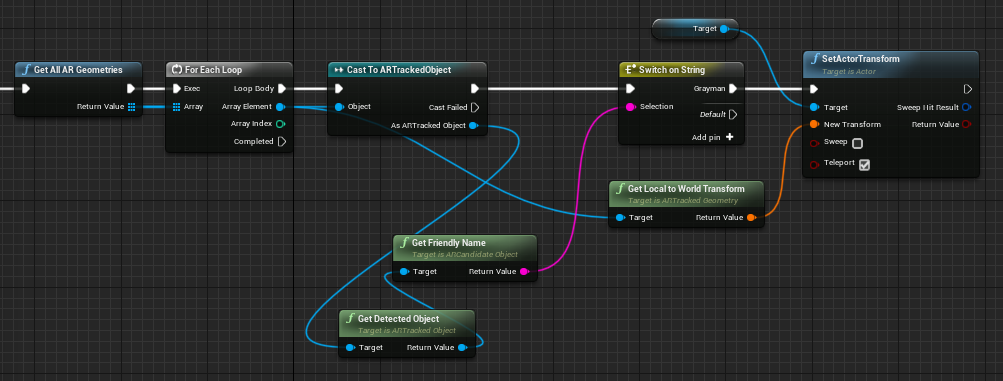Image resolution: width=1003 pixels, height=381 pixels.
Task: Click the New Transform input pin
Action: pos(814,124)
